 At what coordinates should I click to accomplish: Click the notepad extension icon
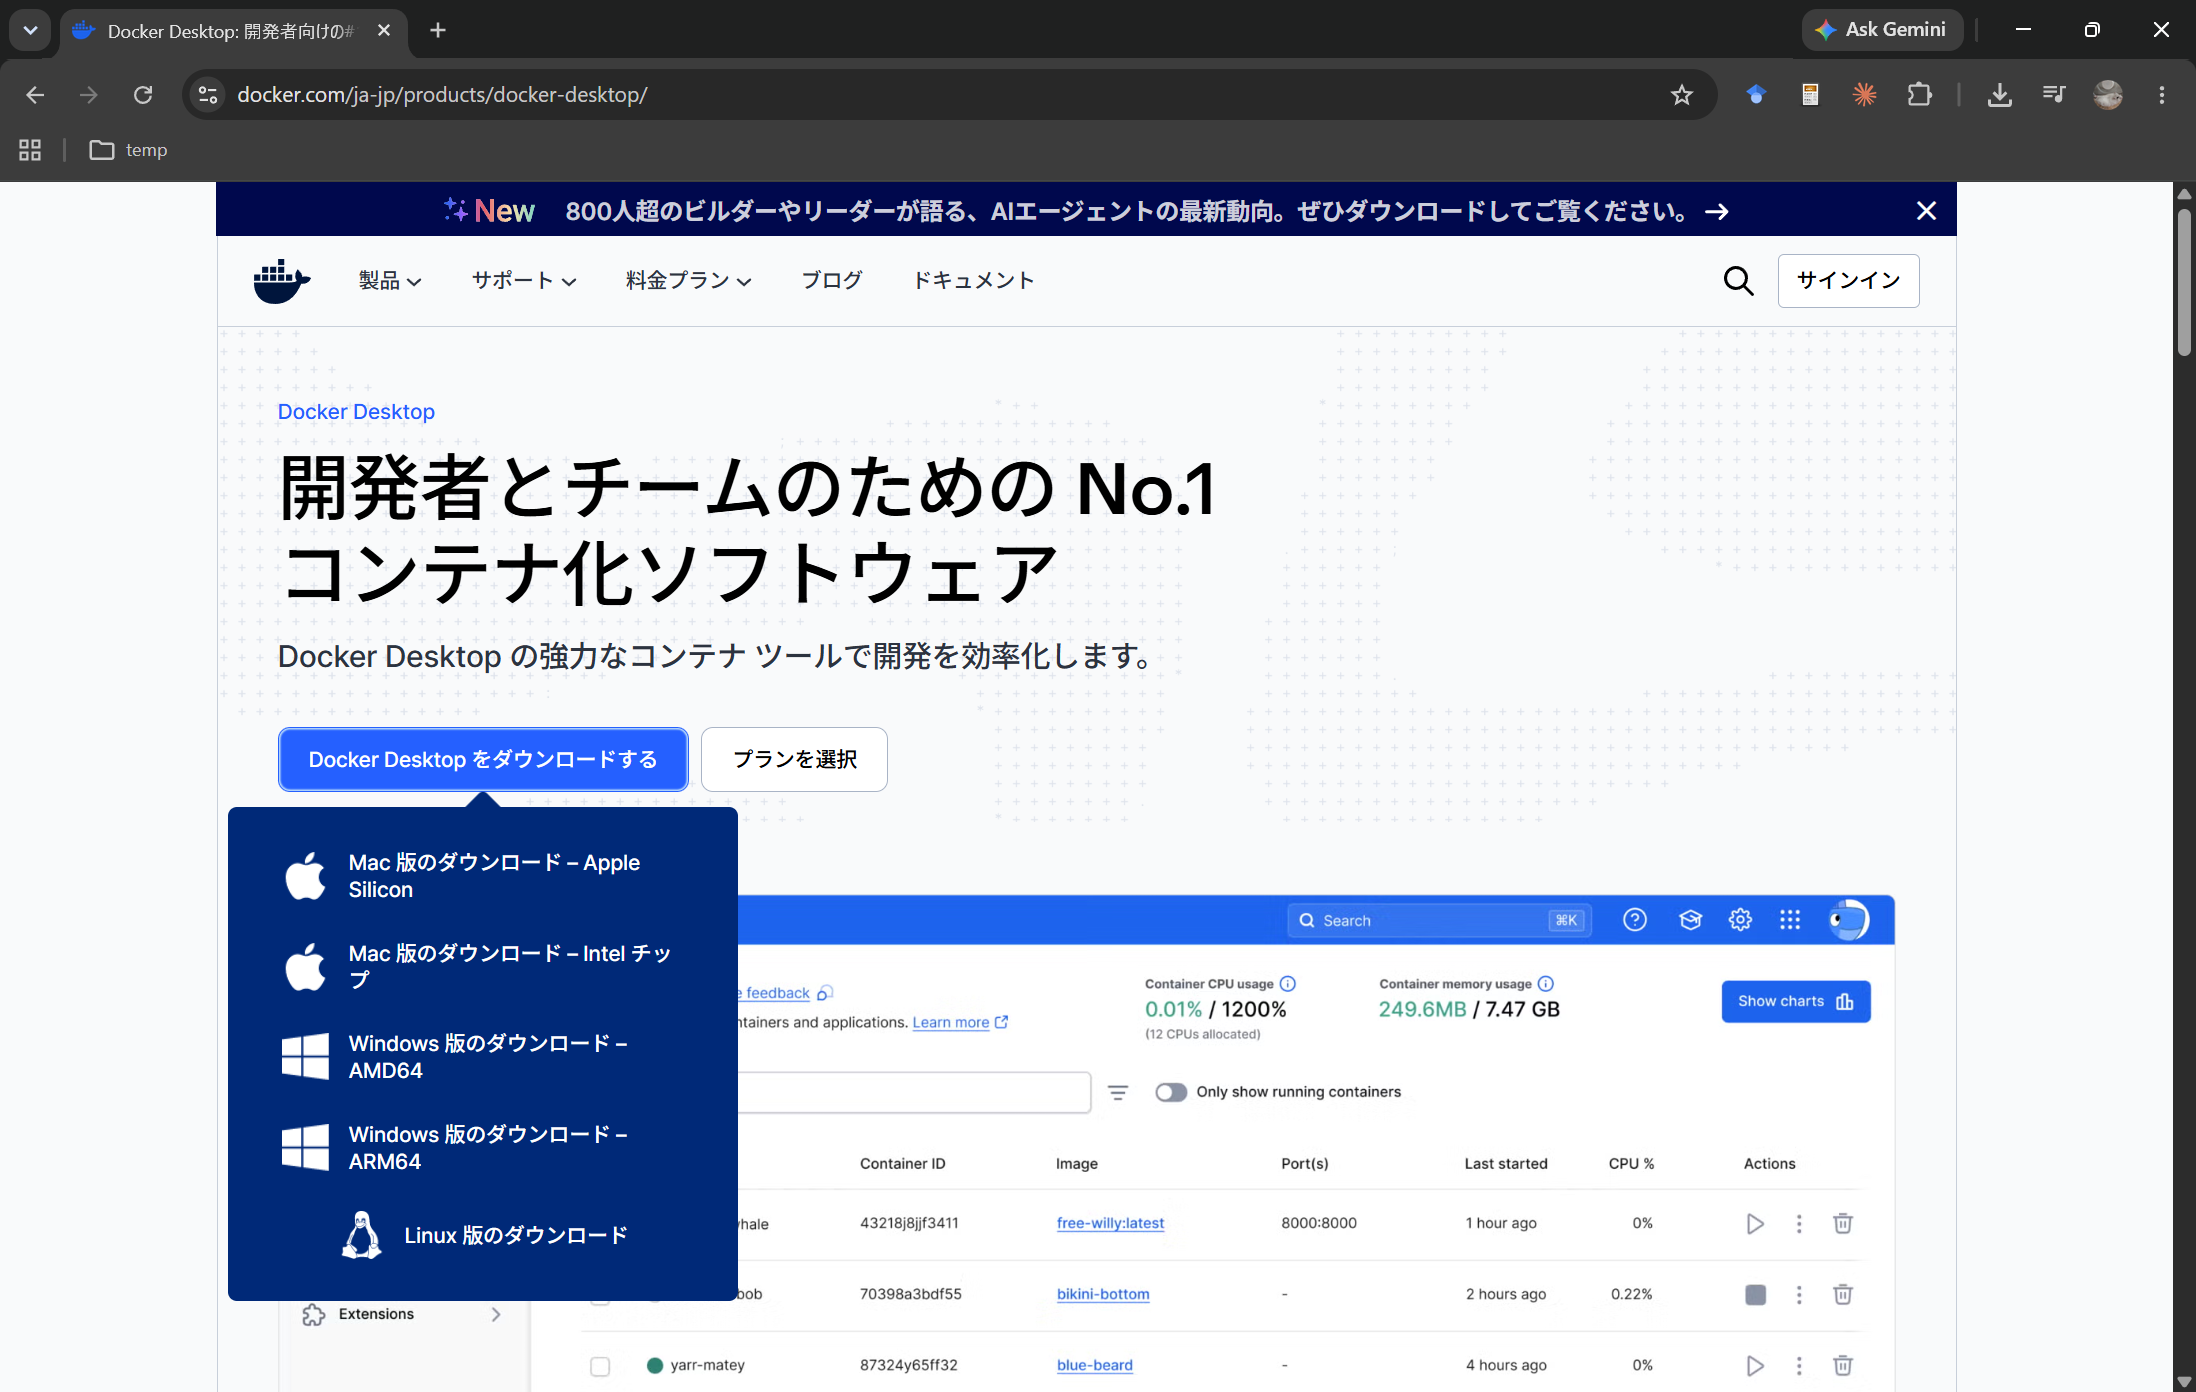click(1810, 95)
